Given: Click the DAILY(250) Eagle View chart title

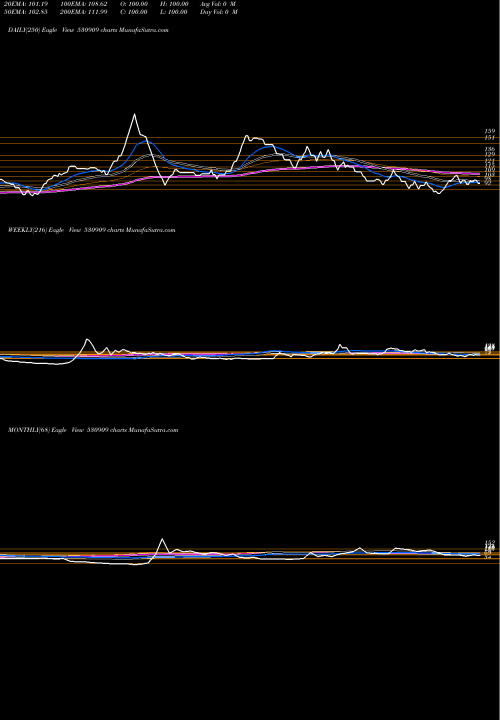Looking at the screenshot, I should [x=88, y=30].
